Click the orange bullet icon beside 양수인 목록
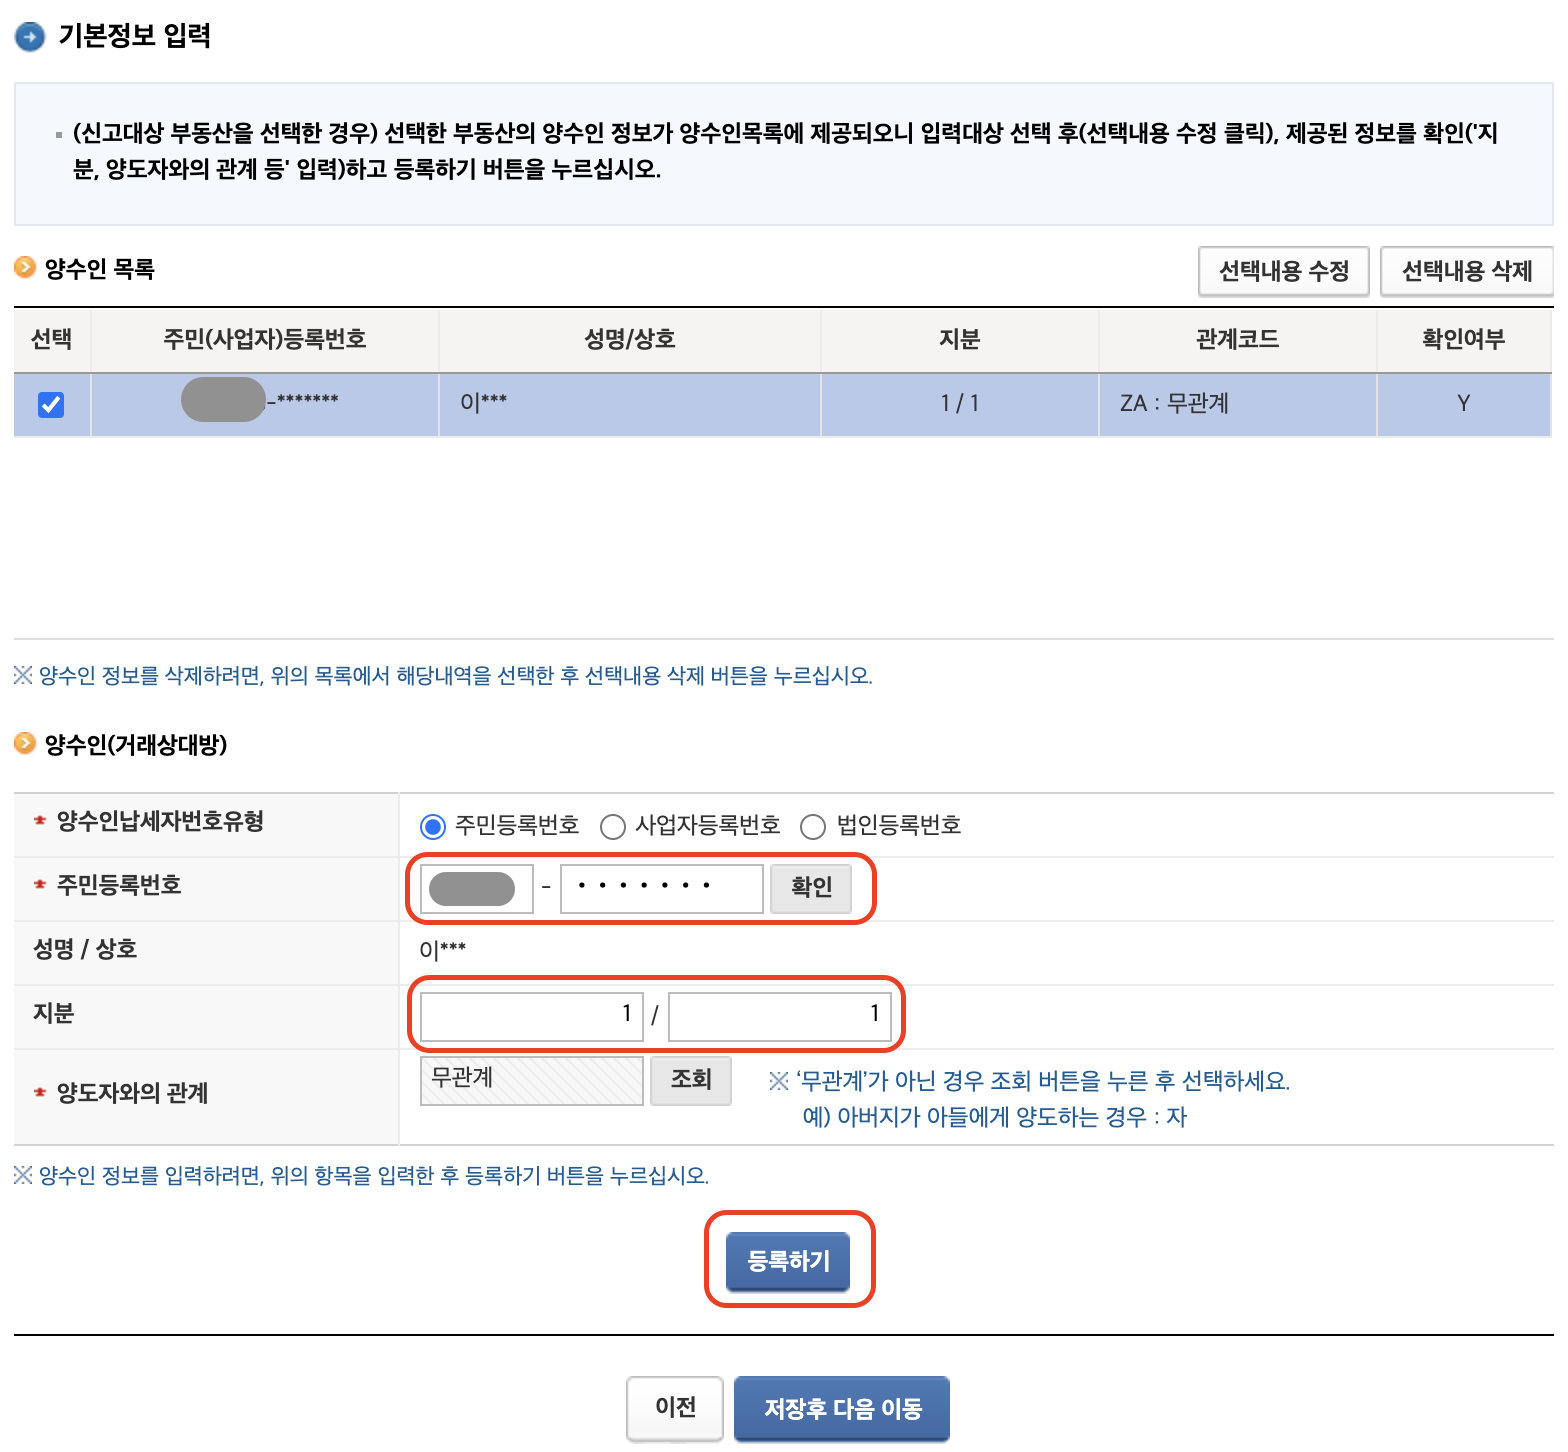This screenshot has height=1452, width=1568. coord(25,268)
